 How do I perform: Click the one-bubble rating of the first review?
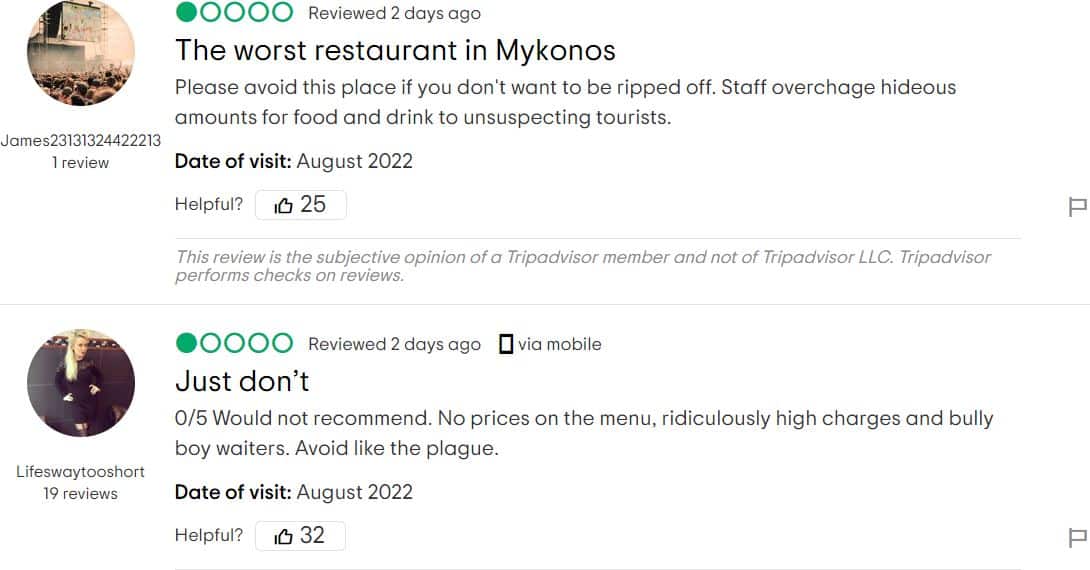234,13
